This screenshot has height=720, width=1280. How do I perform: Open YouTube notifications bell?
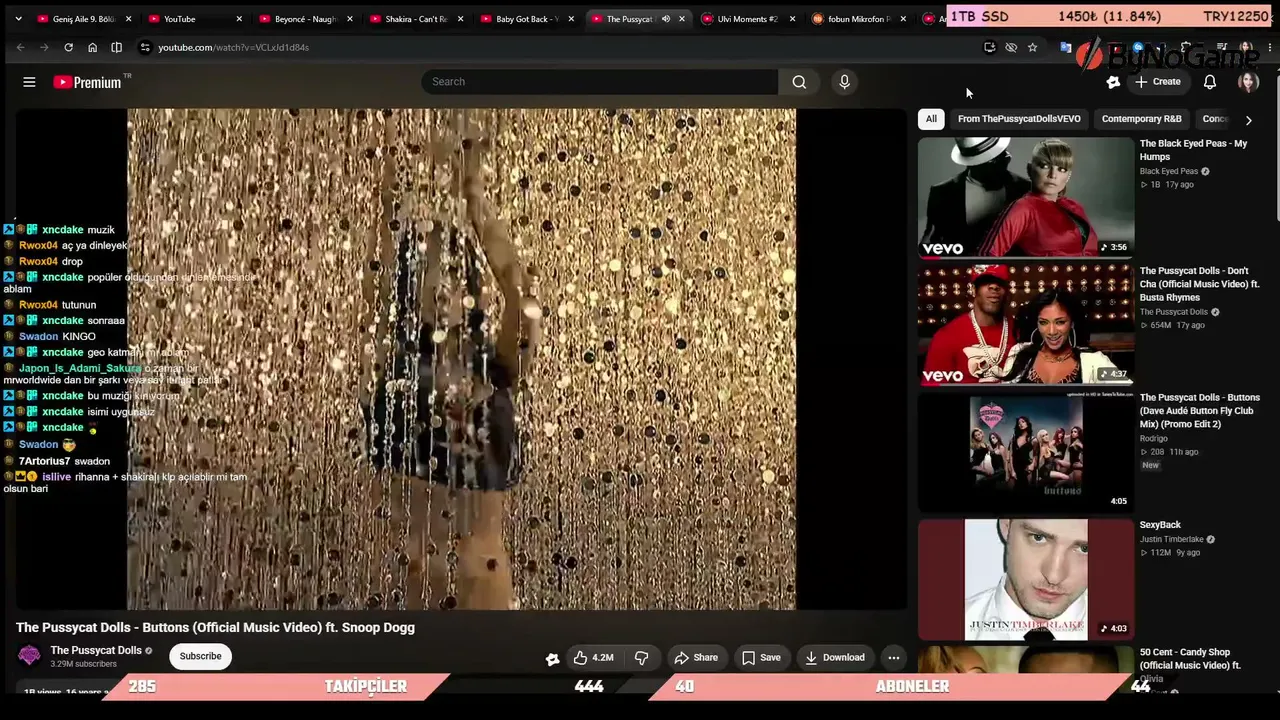click(x=1210, y=82)
